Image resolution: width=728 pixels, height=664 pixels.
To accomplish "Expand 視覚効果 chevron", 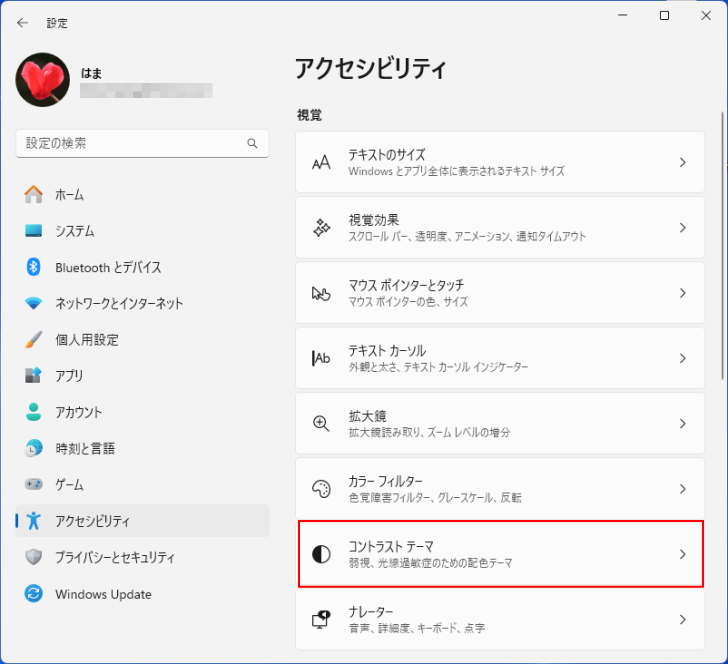I will click(682, 228).
